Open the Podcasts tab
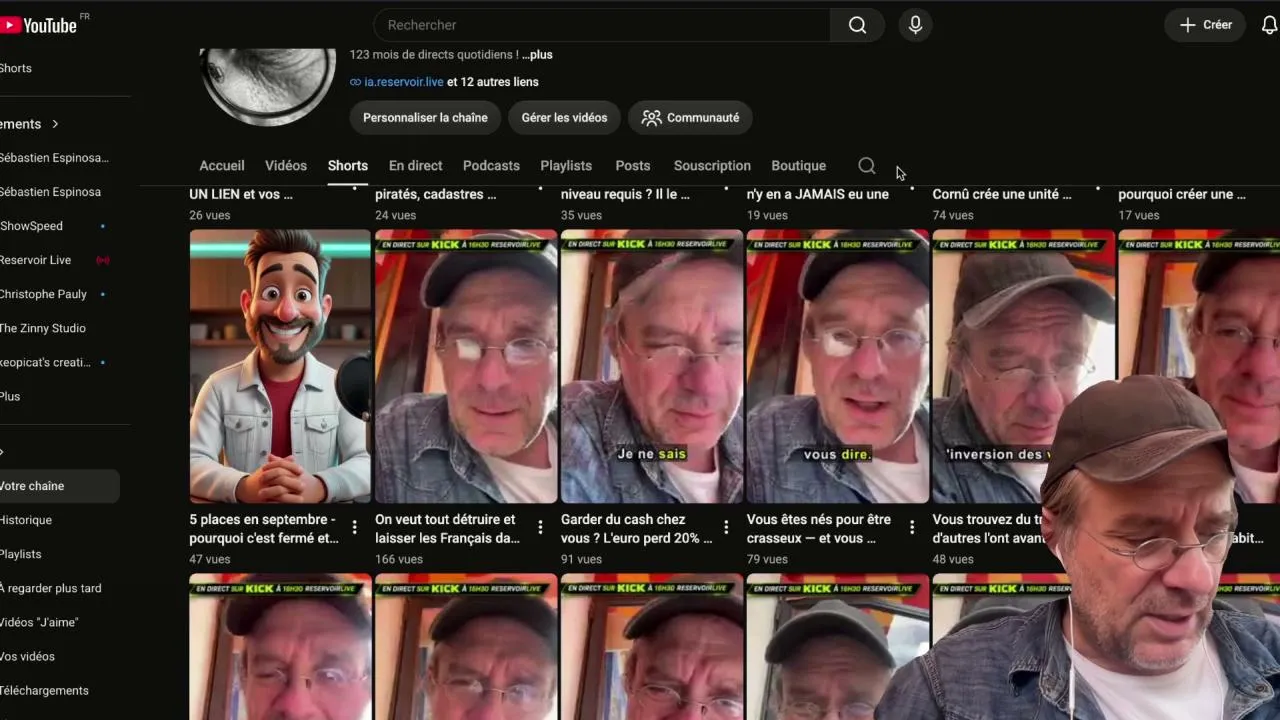Screen dimensions: 1280x720 point(491,166)
